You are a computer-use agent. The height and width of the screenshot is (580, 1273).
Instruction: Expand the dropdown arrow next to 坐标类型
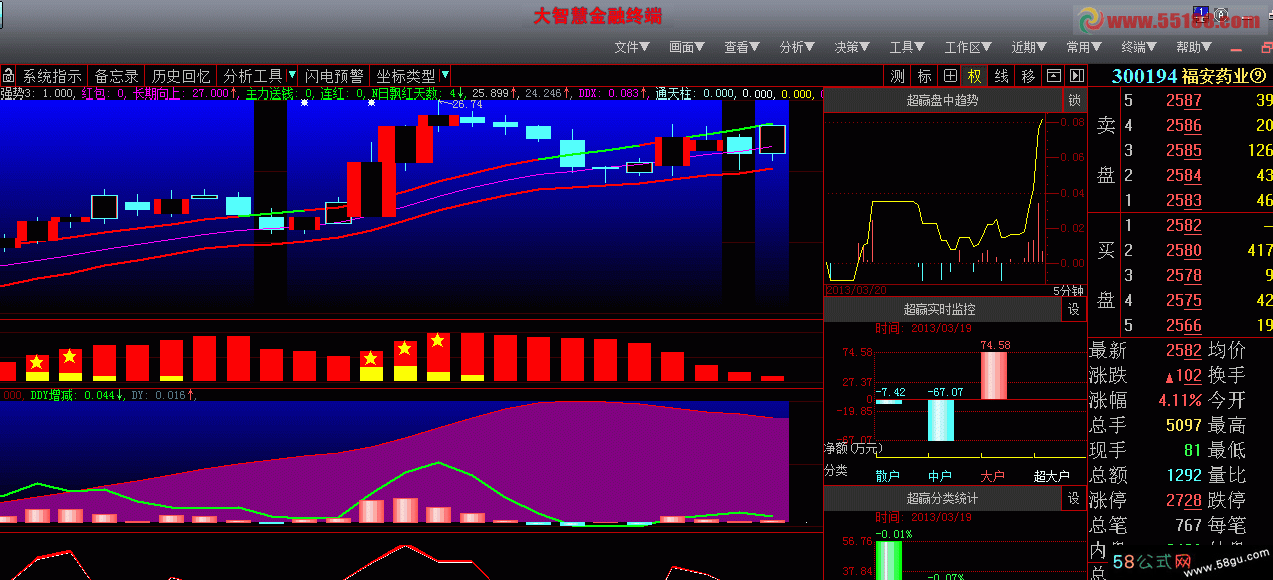coord(445,76)
